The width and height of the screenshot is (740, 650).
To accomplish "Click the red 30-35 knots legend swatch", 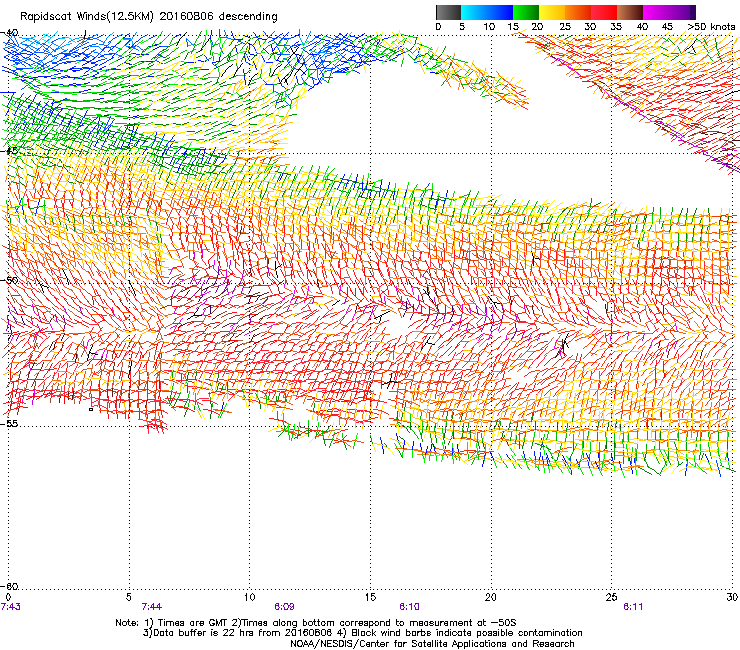I will click(604, 12).
